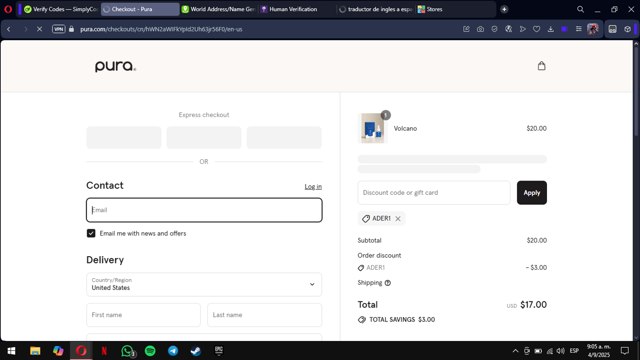Open Opera easy setup menu icon

click(578, 29)
